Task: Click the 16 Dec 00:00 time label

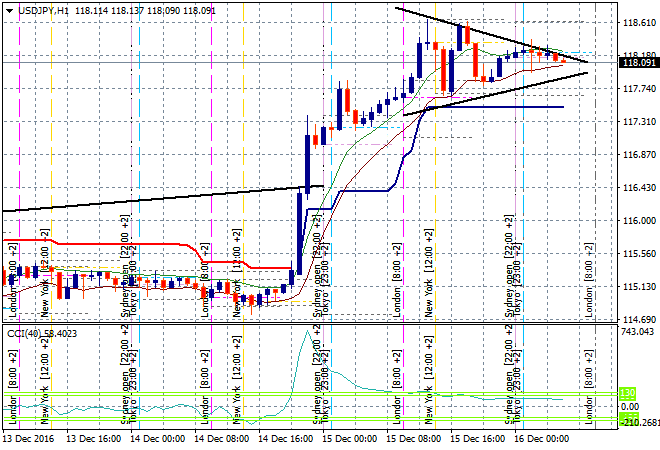Action: [x=541, y=439]
